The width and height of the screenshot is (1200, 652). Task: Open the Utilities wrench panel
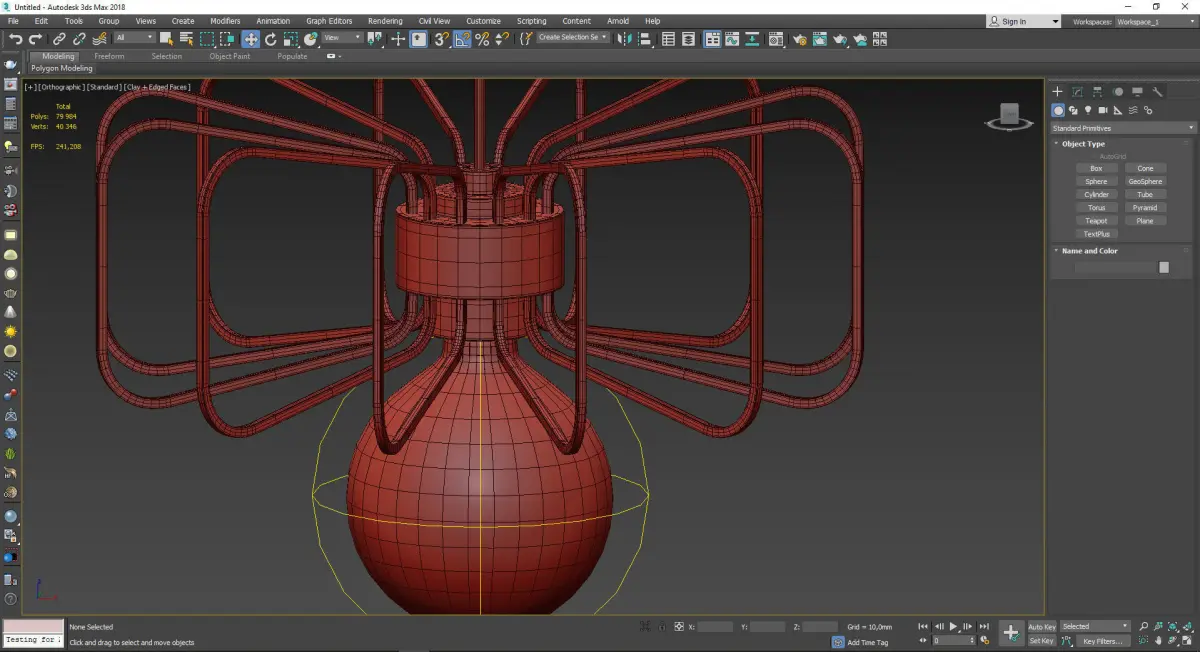[1158, 92]
